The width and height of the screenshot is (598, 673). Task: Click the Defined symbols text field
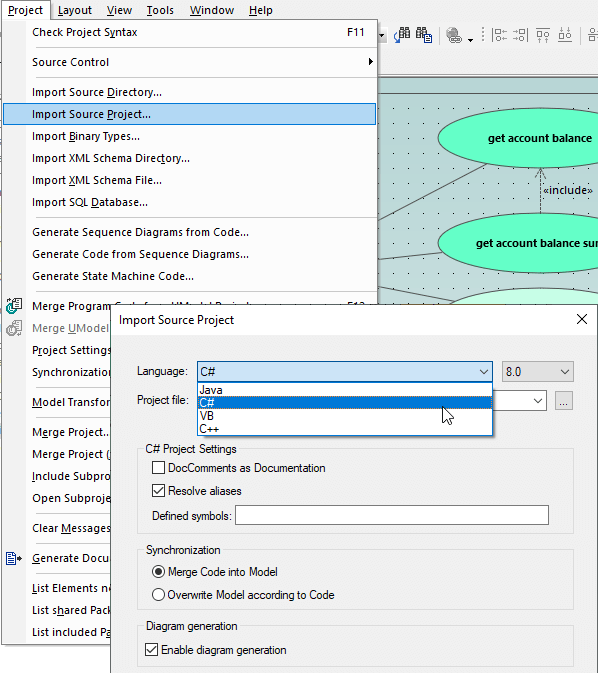click(392, 515)
